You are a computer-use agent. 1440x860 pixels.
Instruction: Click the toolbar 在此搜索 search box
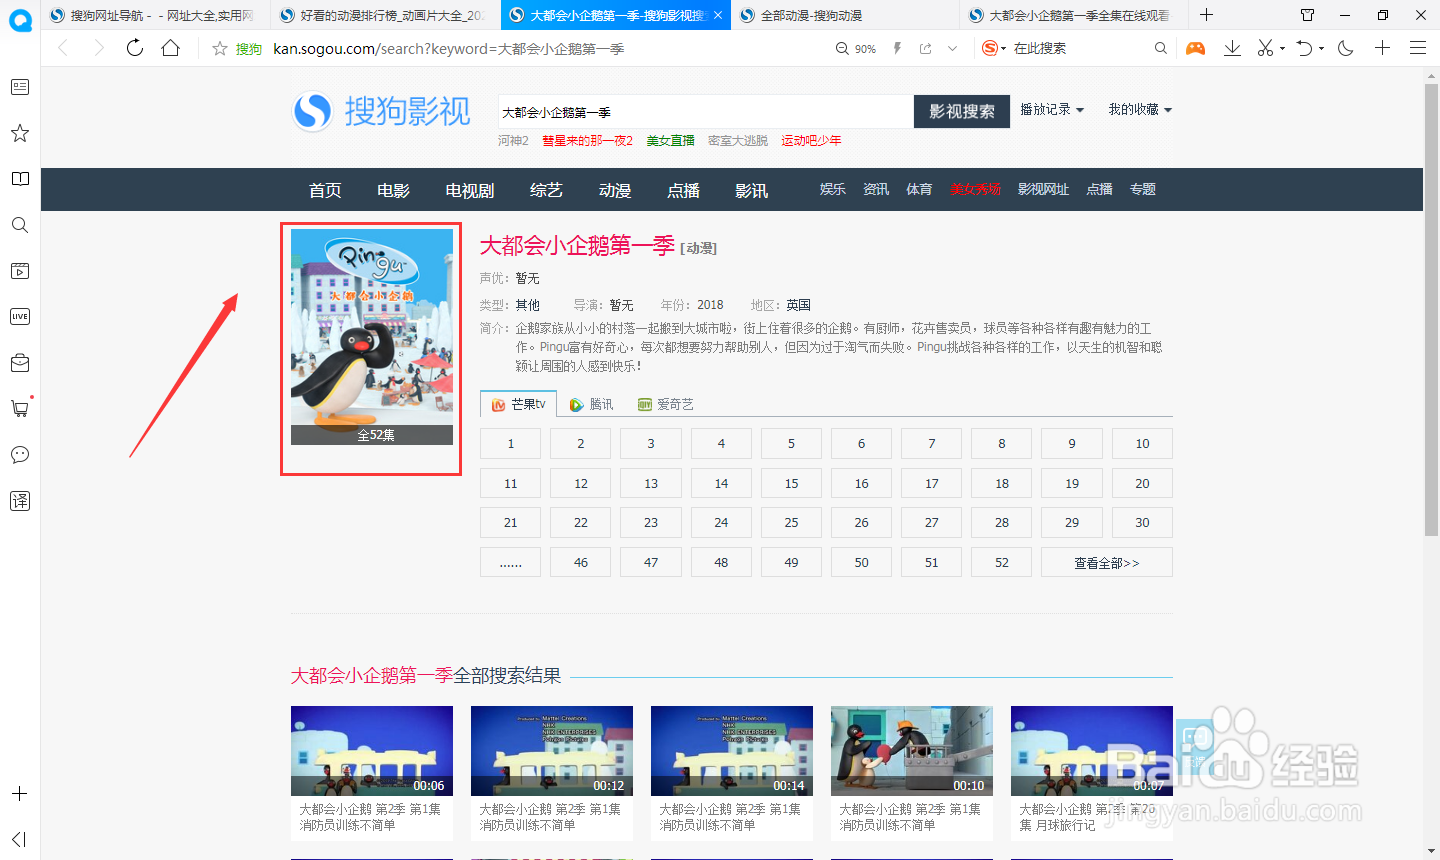[x=1080, y=48]
